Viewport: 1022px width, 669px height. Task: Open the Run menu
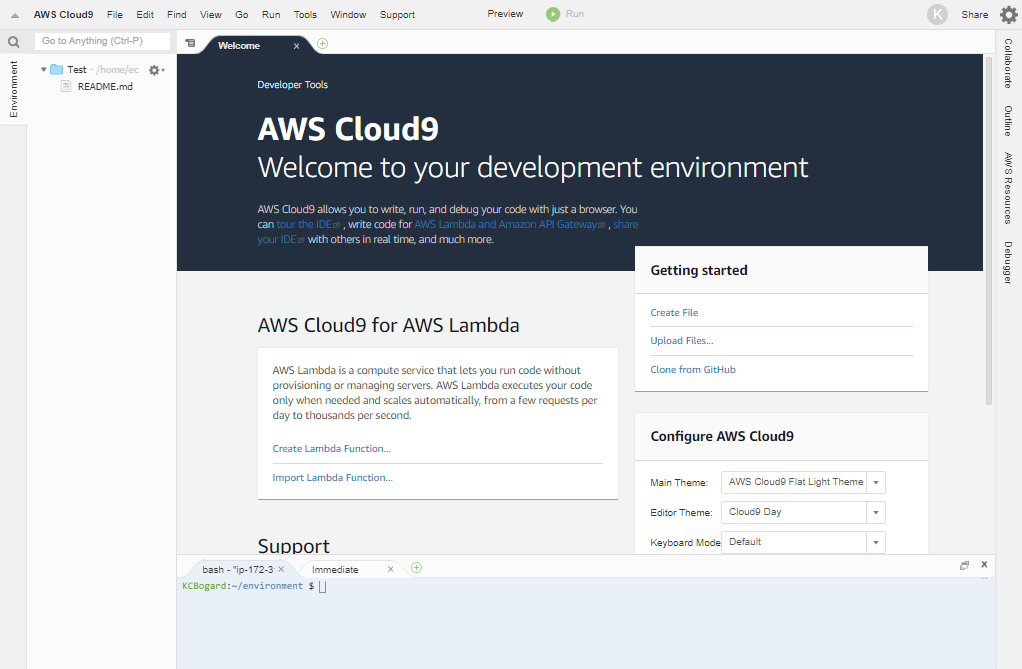pos(271,14)
